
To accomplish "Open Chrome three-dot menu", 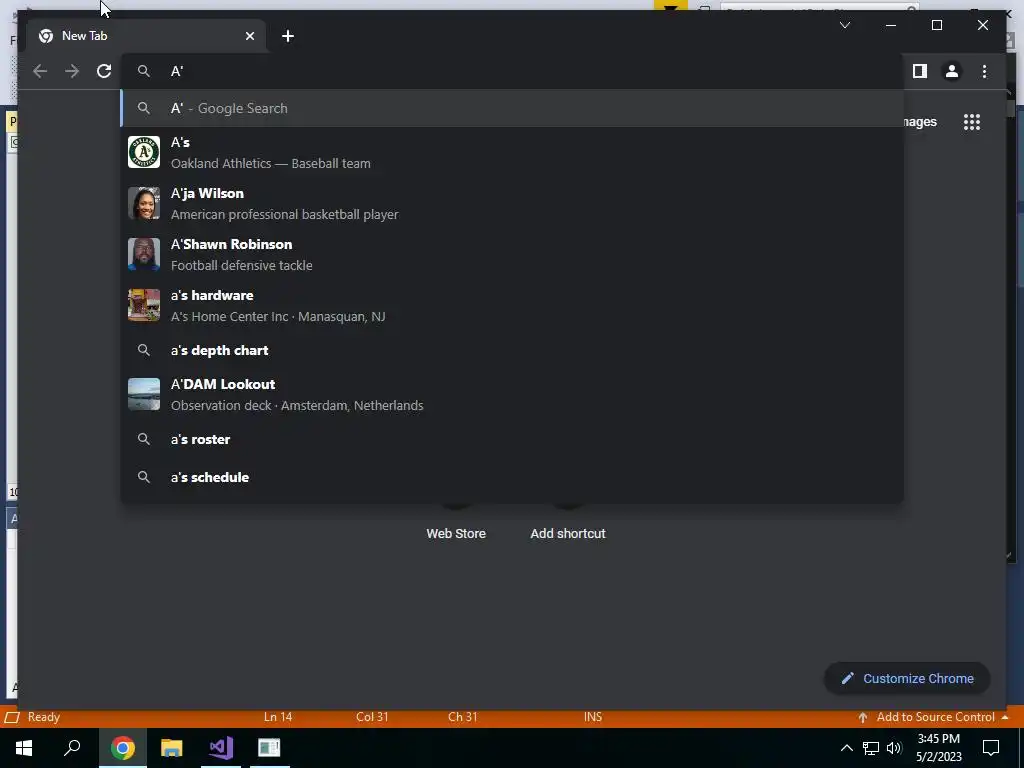I will tap(984, 71).
